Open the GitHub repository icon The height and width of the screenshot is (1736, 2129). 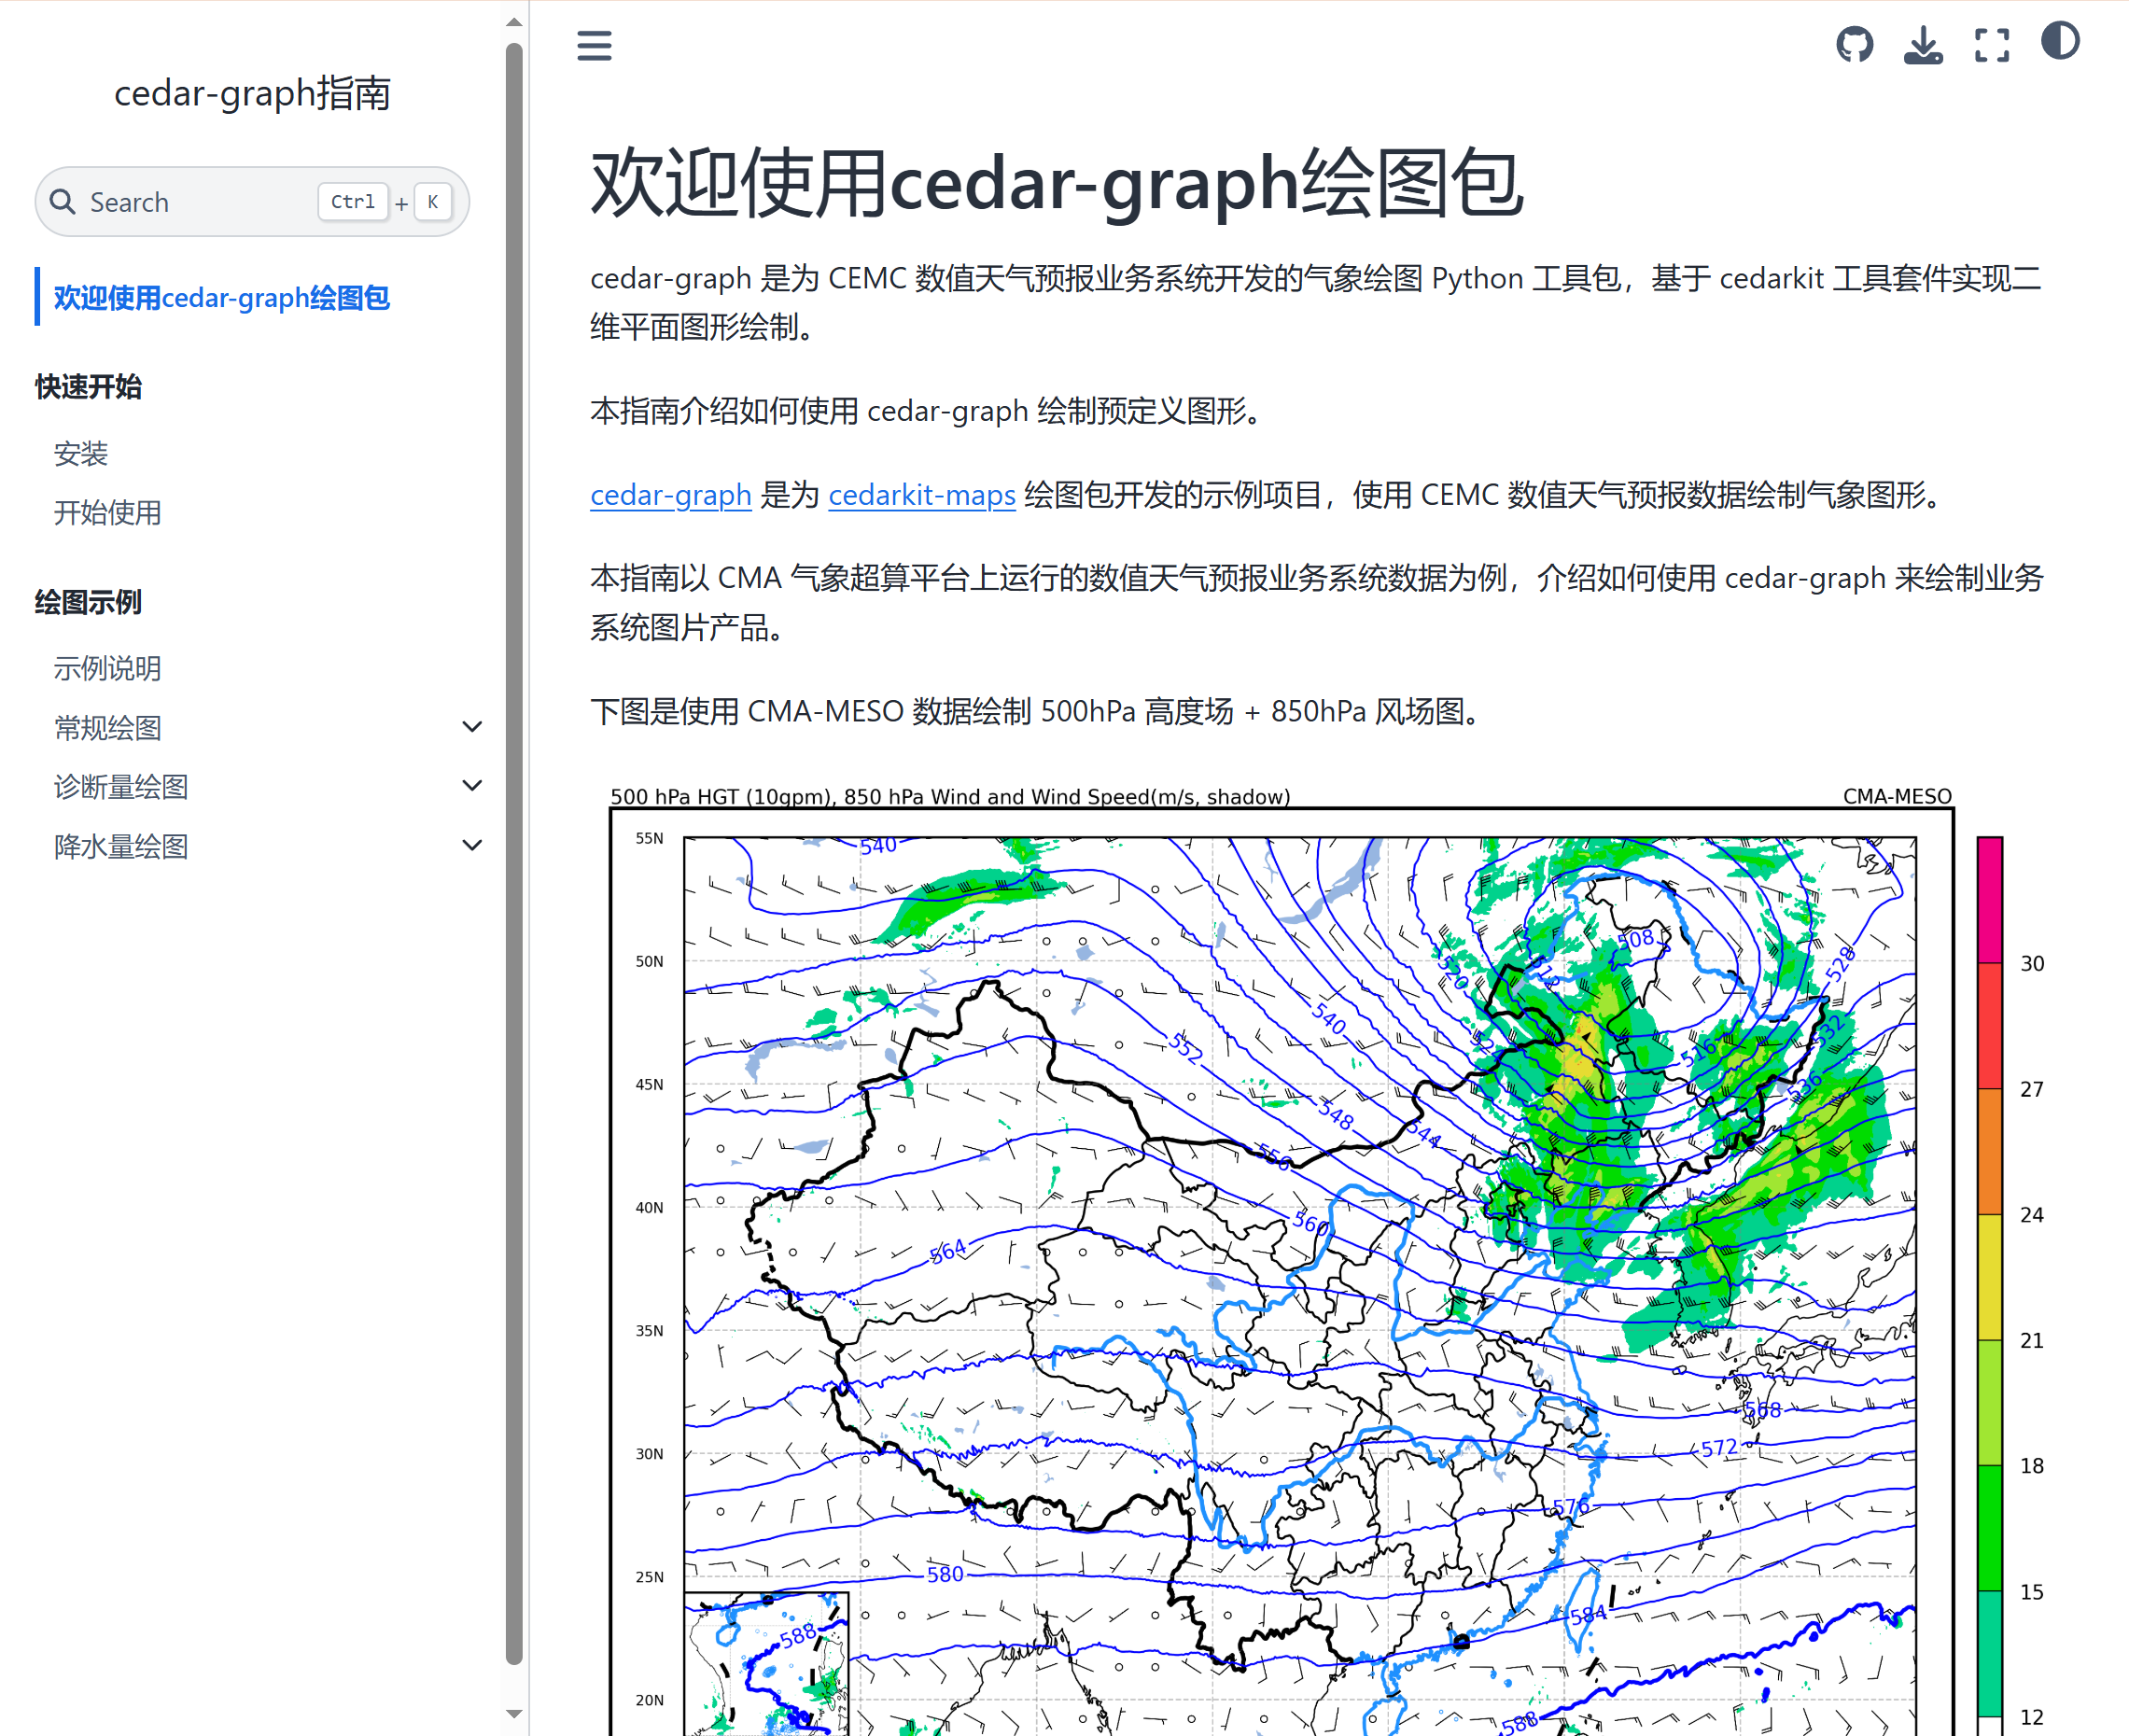click(x=1854, y=45)
